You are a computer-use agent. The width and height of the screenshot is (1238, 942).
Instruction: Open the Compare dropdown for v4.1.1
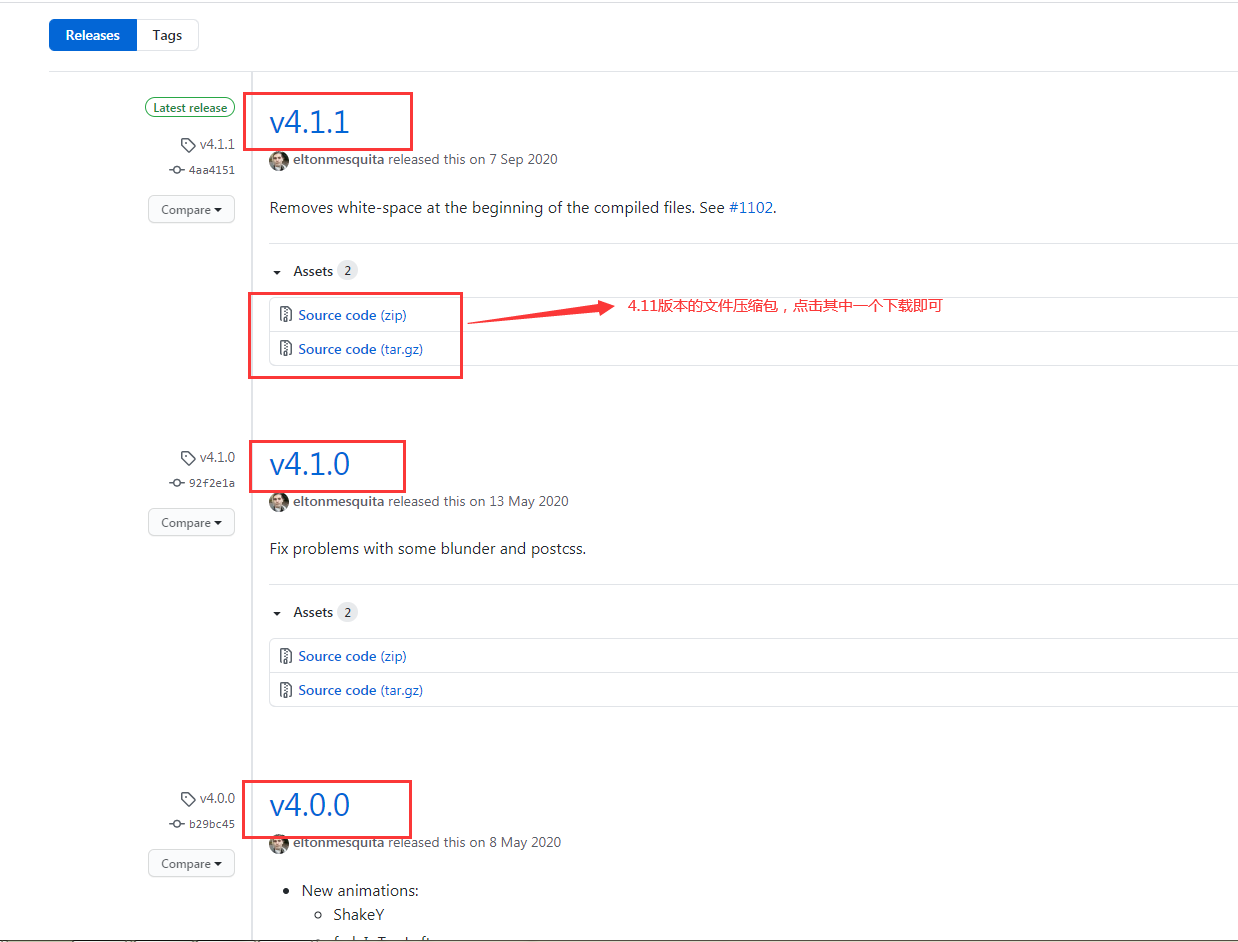pos(191,210)
